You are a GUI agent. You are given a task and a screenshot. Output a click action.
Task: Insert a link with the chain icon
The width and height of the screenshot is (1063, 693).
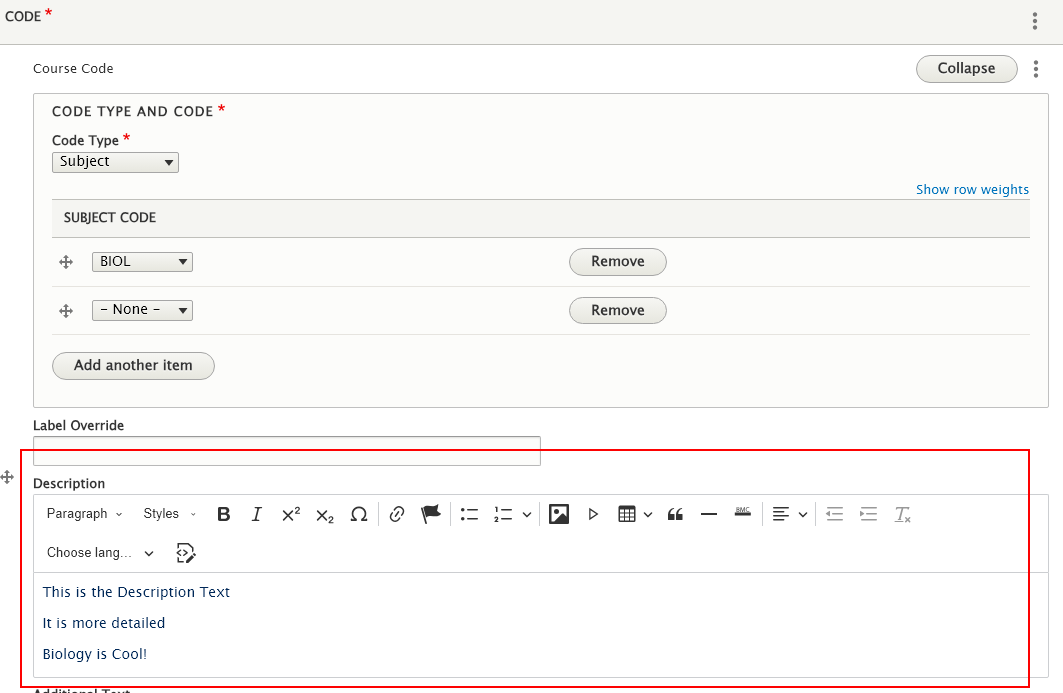396,513
